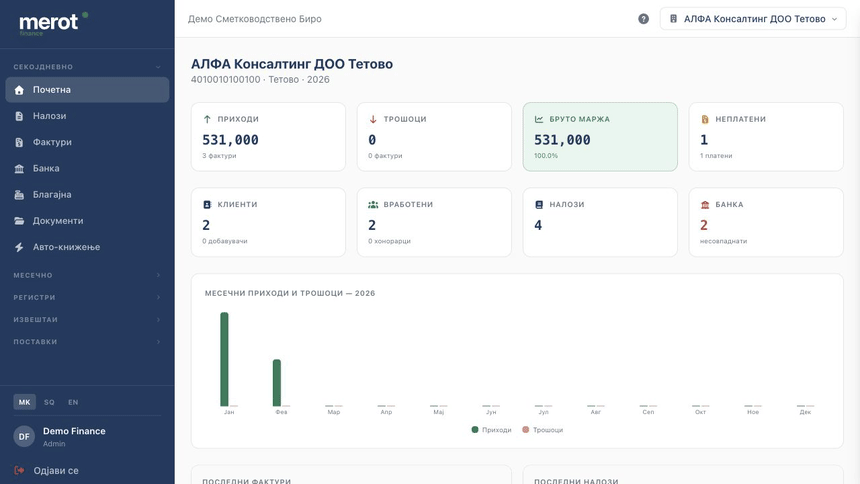
Task: Toggle the pink Трошоци legend swatch
Action: click(x=525, y=430)
